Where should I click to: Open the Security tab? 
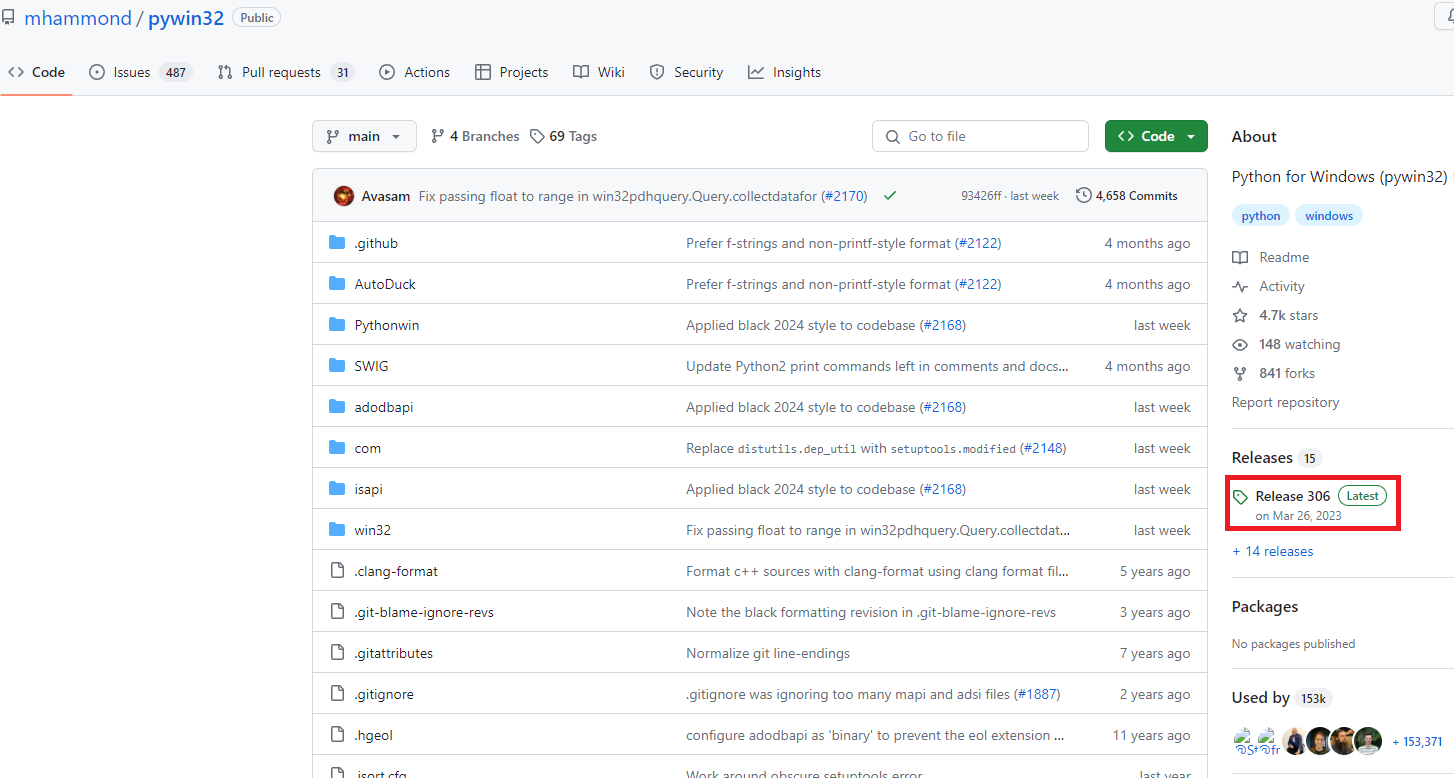pos(686,72)
